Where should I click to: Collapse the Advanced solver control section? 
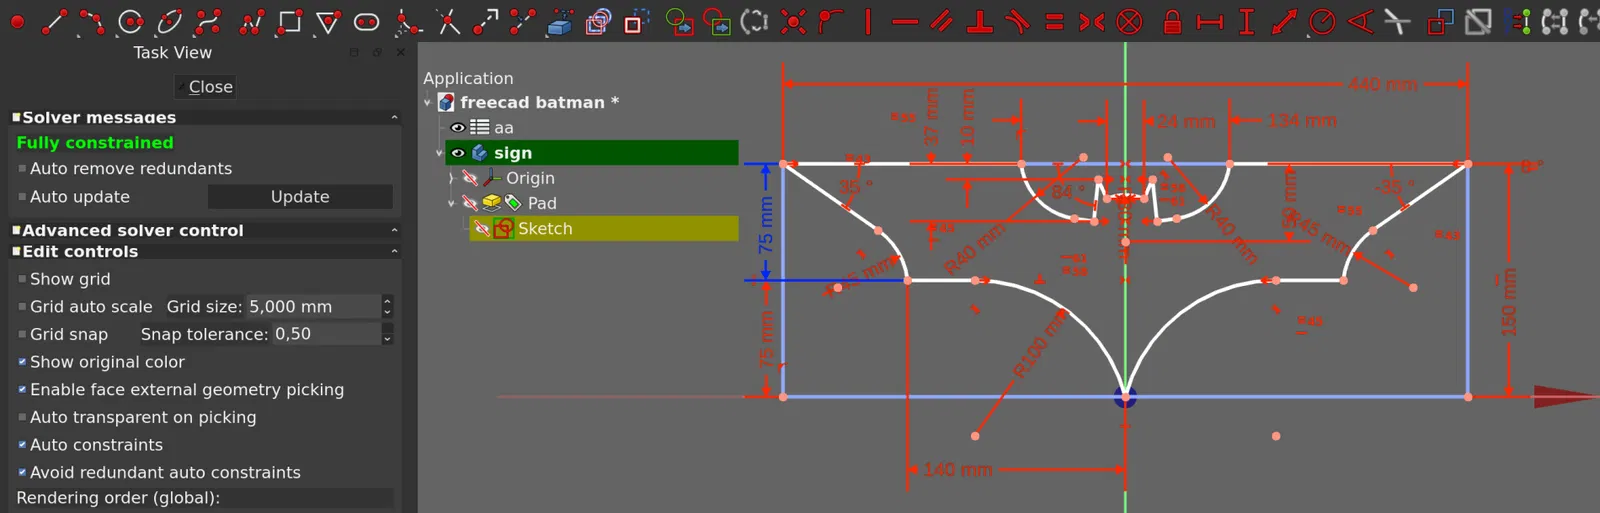[394, 231]
